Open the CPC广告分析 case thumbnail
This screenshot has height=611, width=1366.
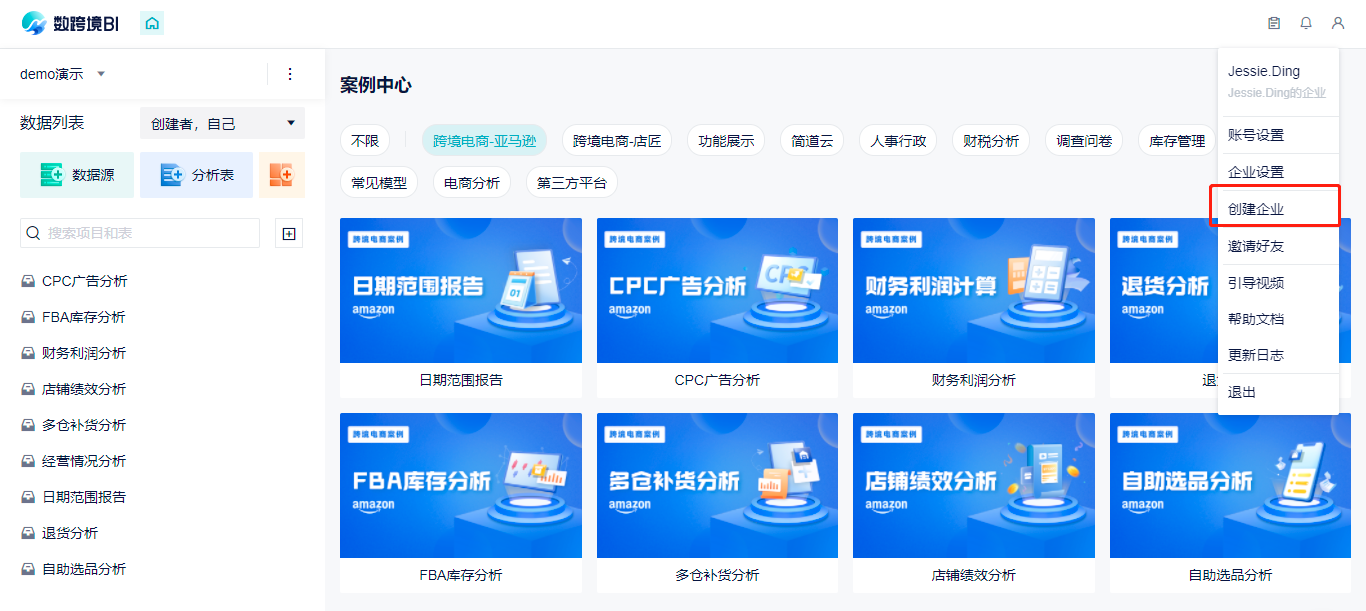click(x=717, y=291)
